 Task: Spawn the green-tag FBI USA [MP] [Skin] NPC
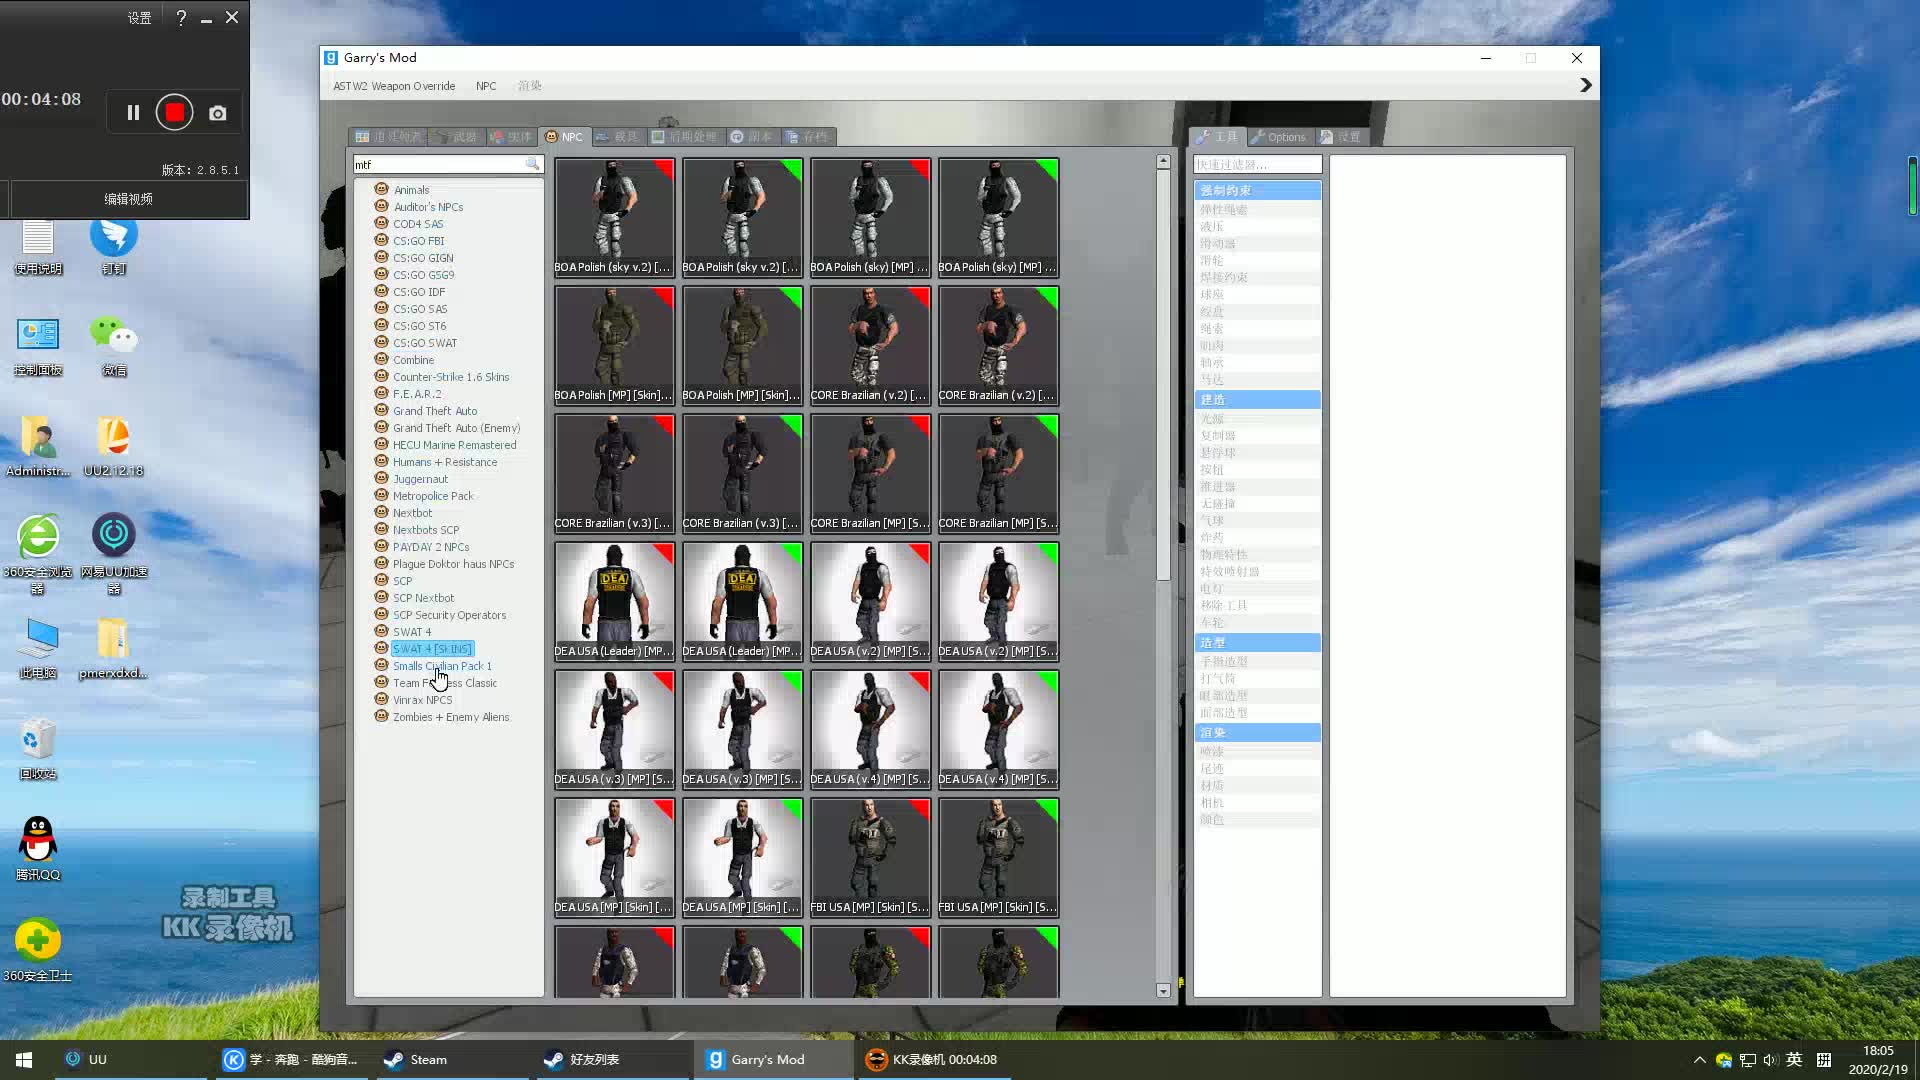998,857
